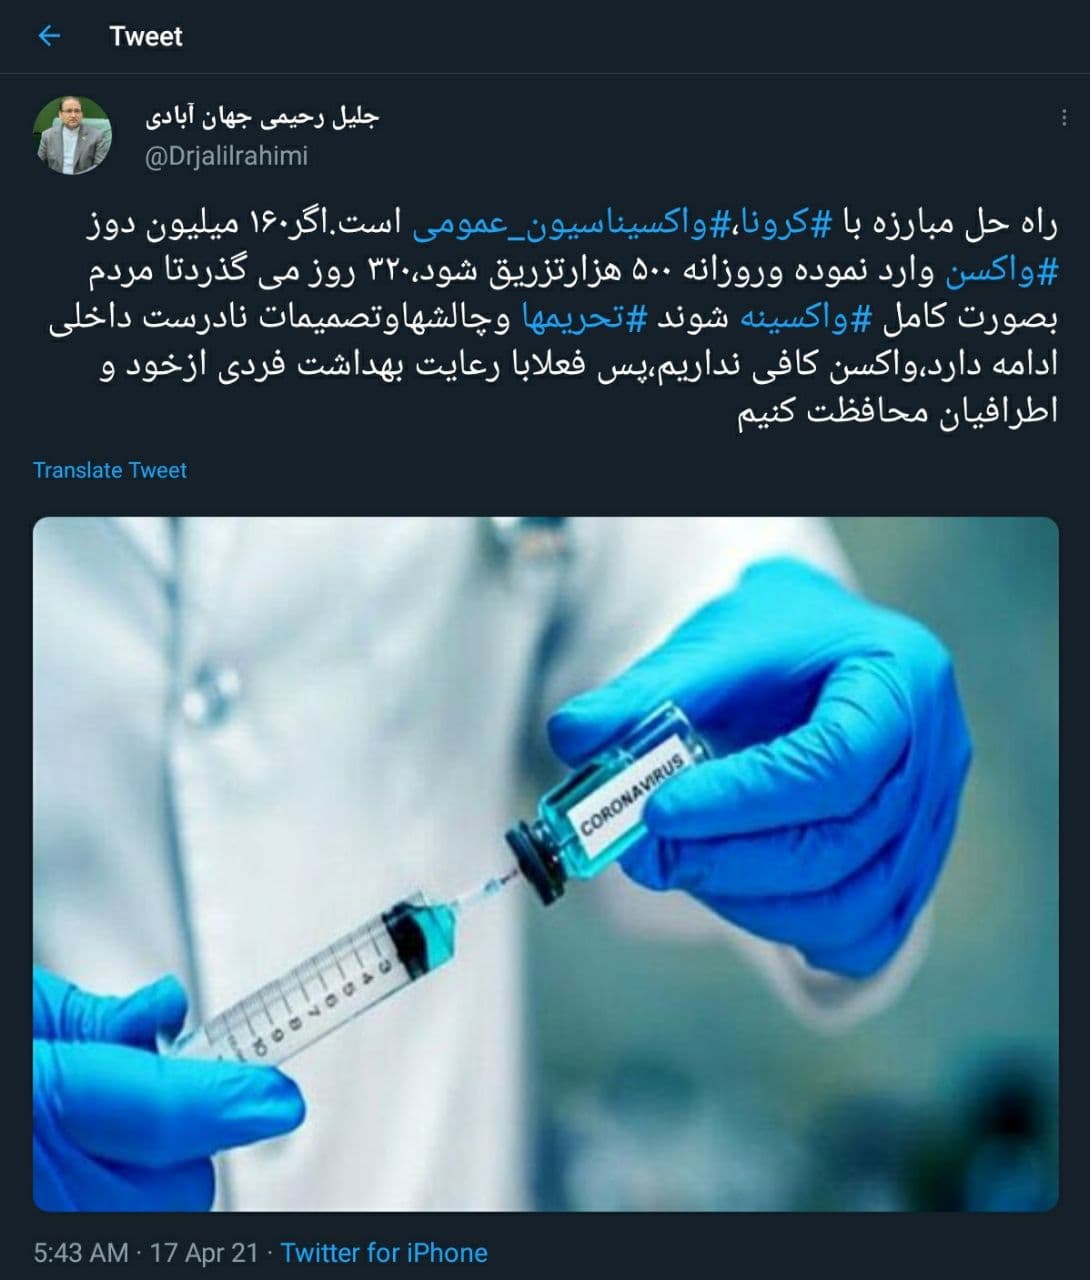1090x1280 pixels.
Task: Open the Twitter for iPhone source link
Action: [384, 1252]
